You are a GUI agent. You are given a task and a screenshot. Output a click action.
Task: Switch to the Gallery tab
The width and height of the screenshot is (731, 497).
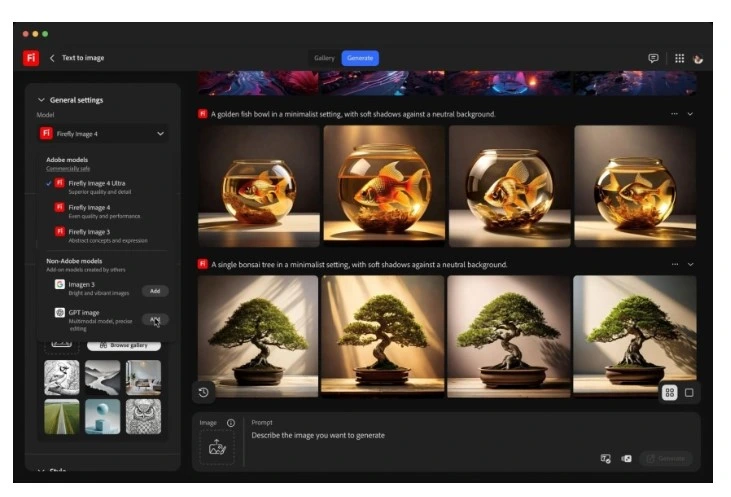(x=324, y=58)
